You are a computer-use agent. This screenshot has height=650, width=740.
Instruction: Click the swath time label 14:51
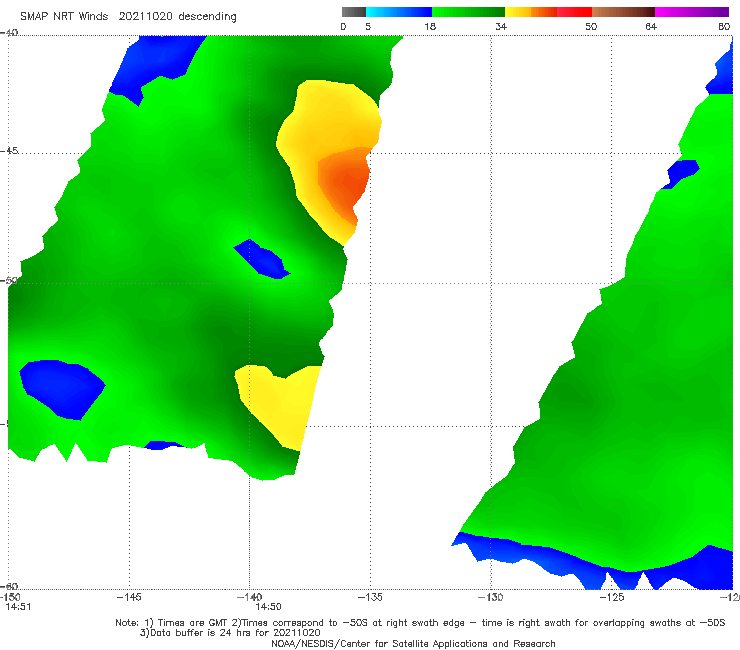click(x=18, y=607)
